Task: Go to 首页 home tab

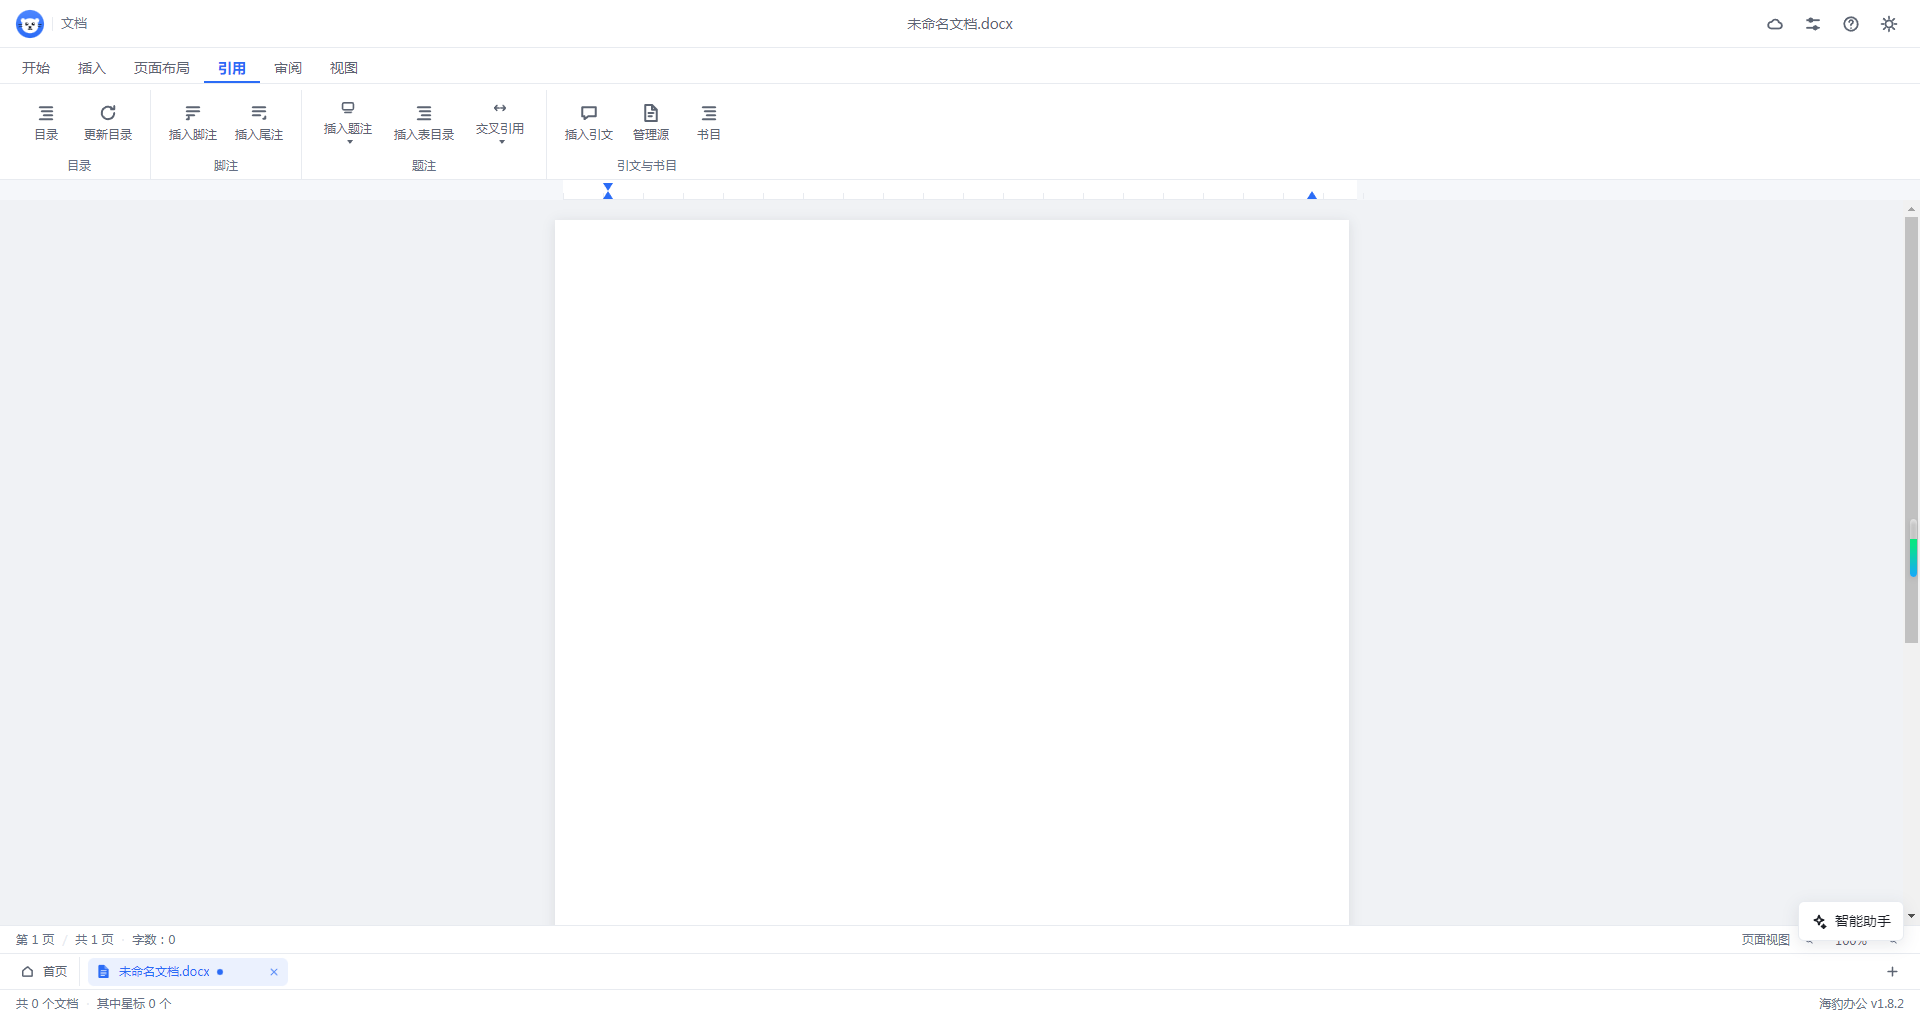Action: point(45,971)
